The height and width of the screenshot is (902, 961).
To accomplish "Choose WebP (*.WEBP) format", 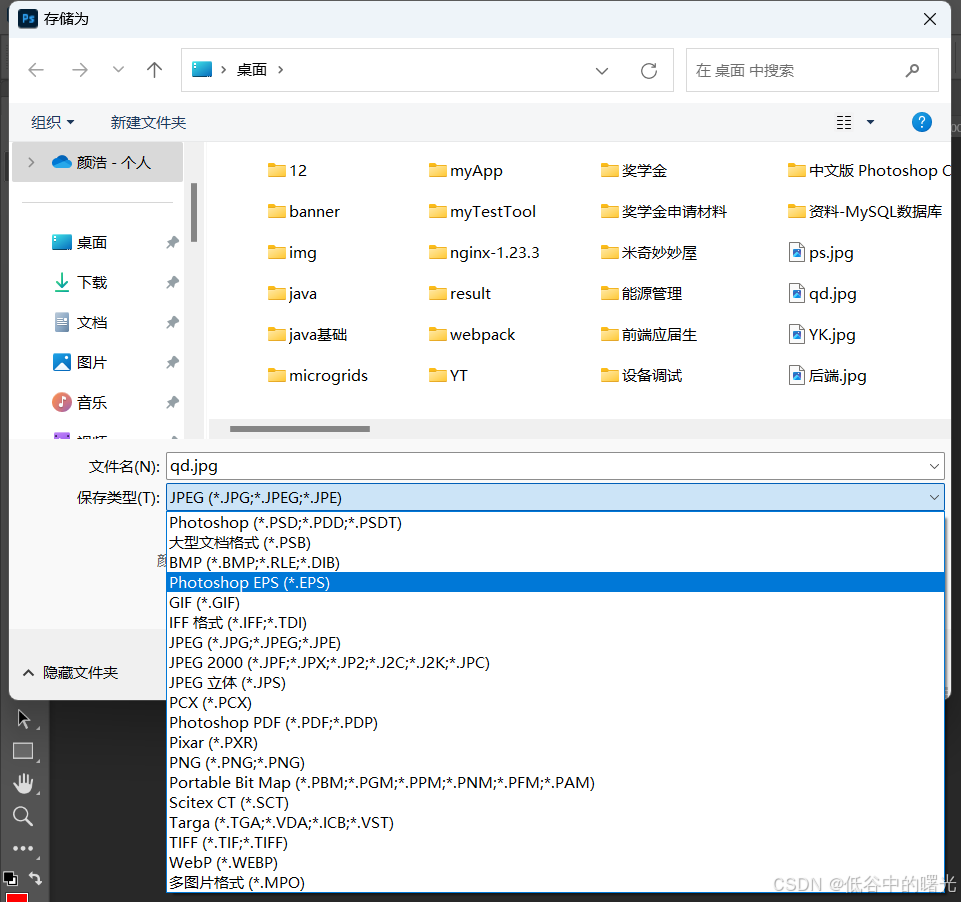I will pyautogui.click(x=555, y=863).
